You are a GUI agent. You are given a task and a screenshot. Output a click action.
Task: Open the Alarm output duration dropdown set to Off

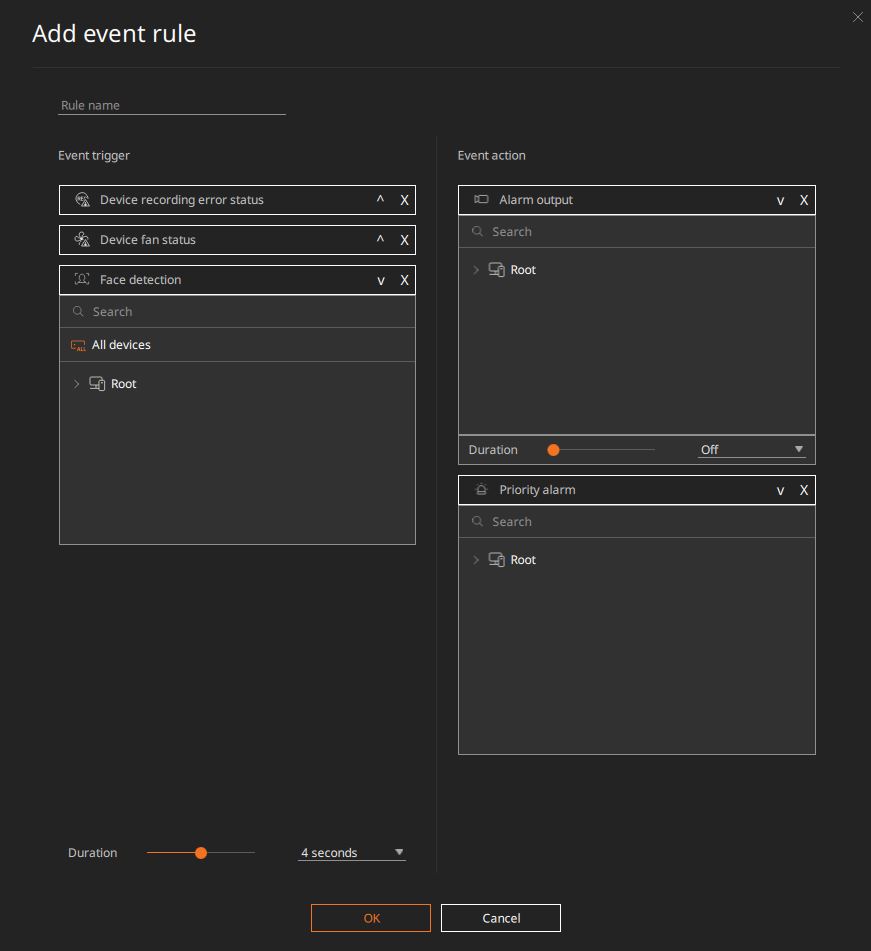[x=751, y=449]
